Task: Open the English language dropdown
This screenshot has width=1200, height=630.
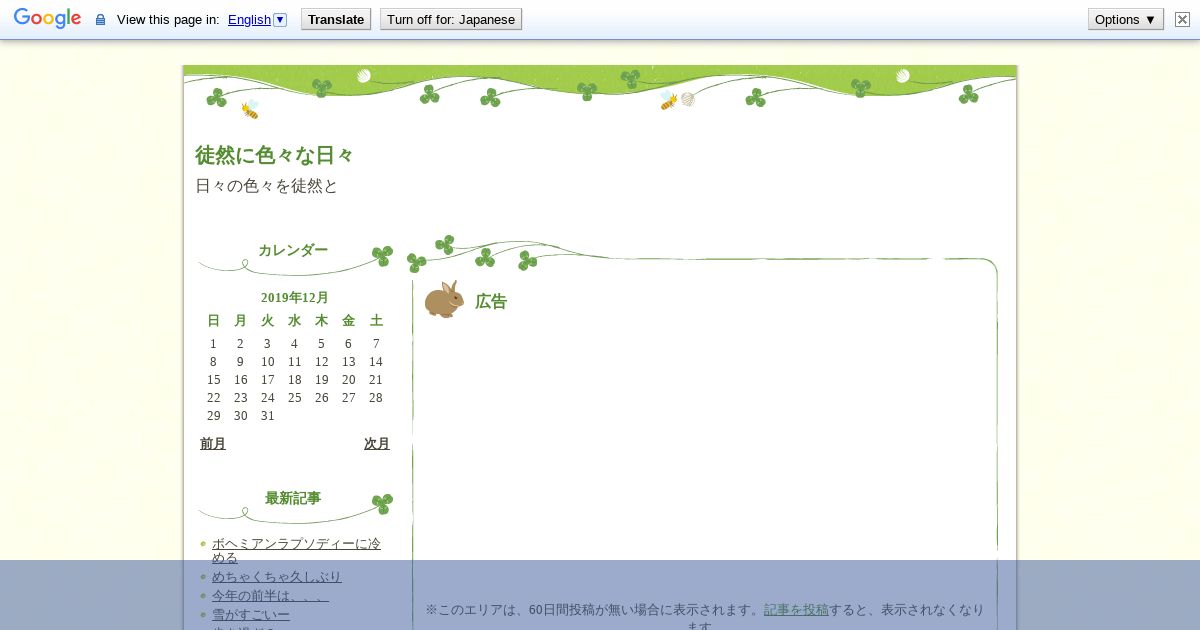Action: pyautogui.click(x=257, y=19)
